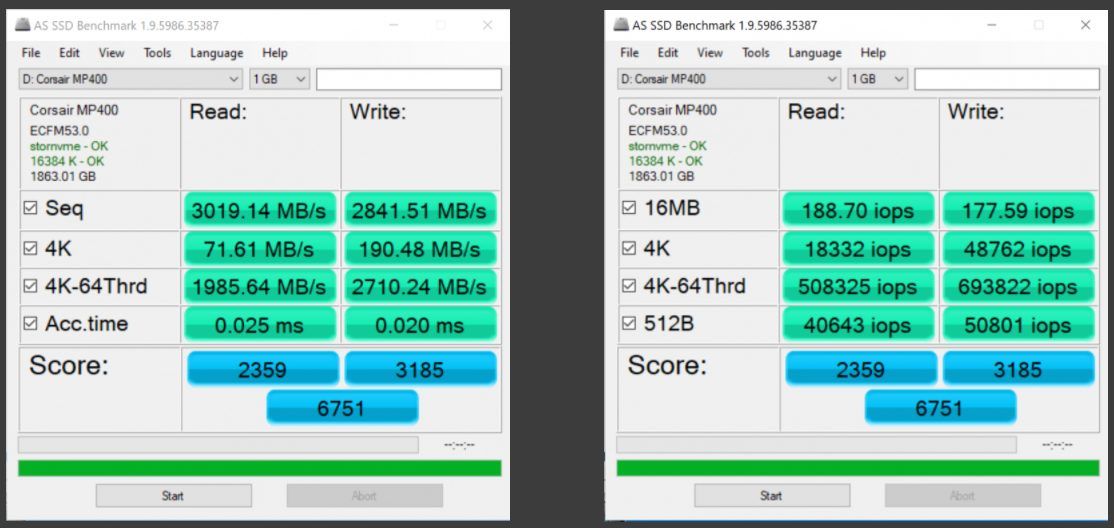The image size is (1114, 528).
Task: Click 4K write result 190.48 MB/s
Action: pyautogui.click(x=420, y=249)
